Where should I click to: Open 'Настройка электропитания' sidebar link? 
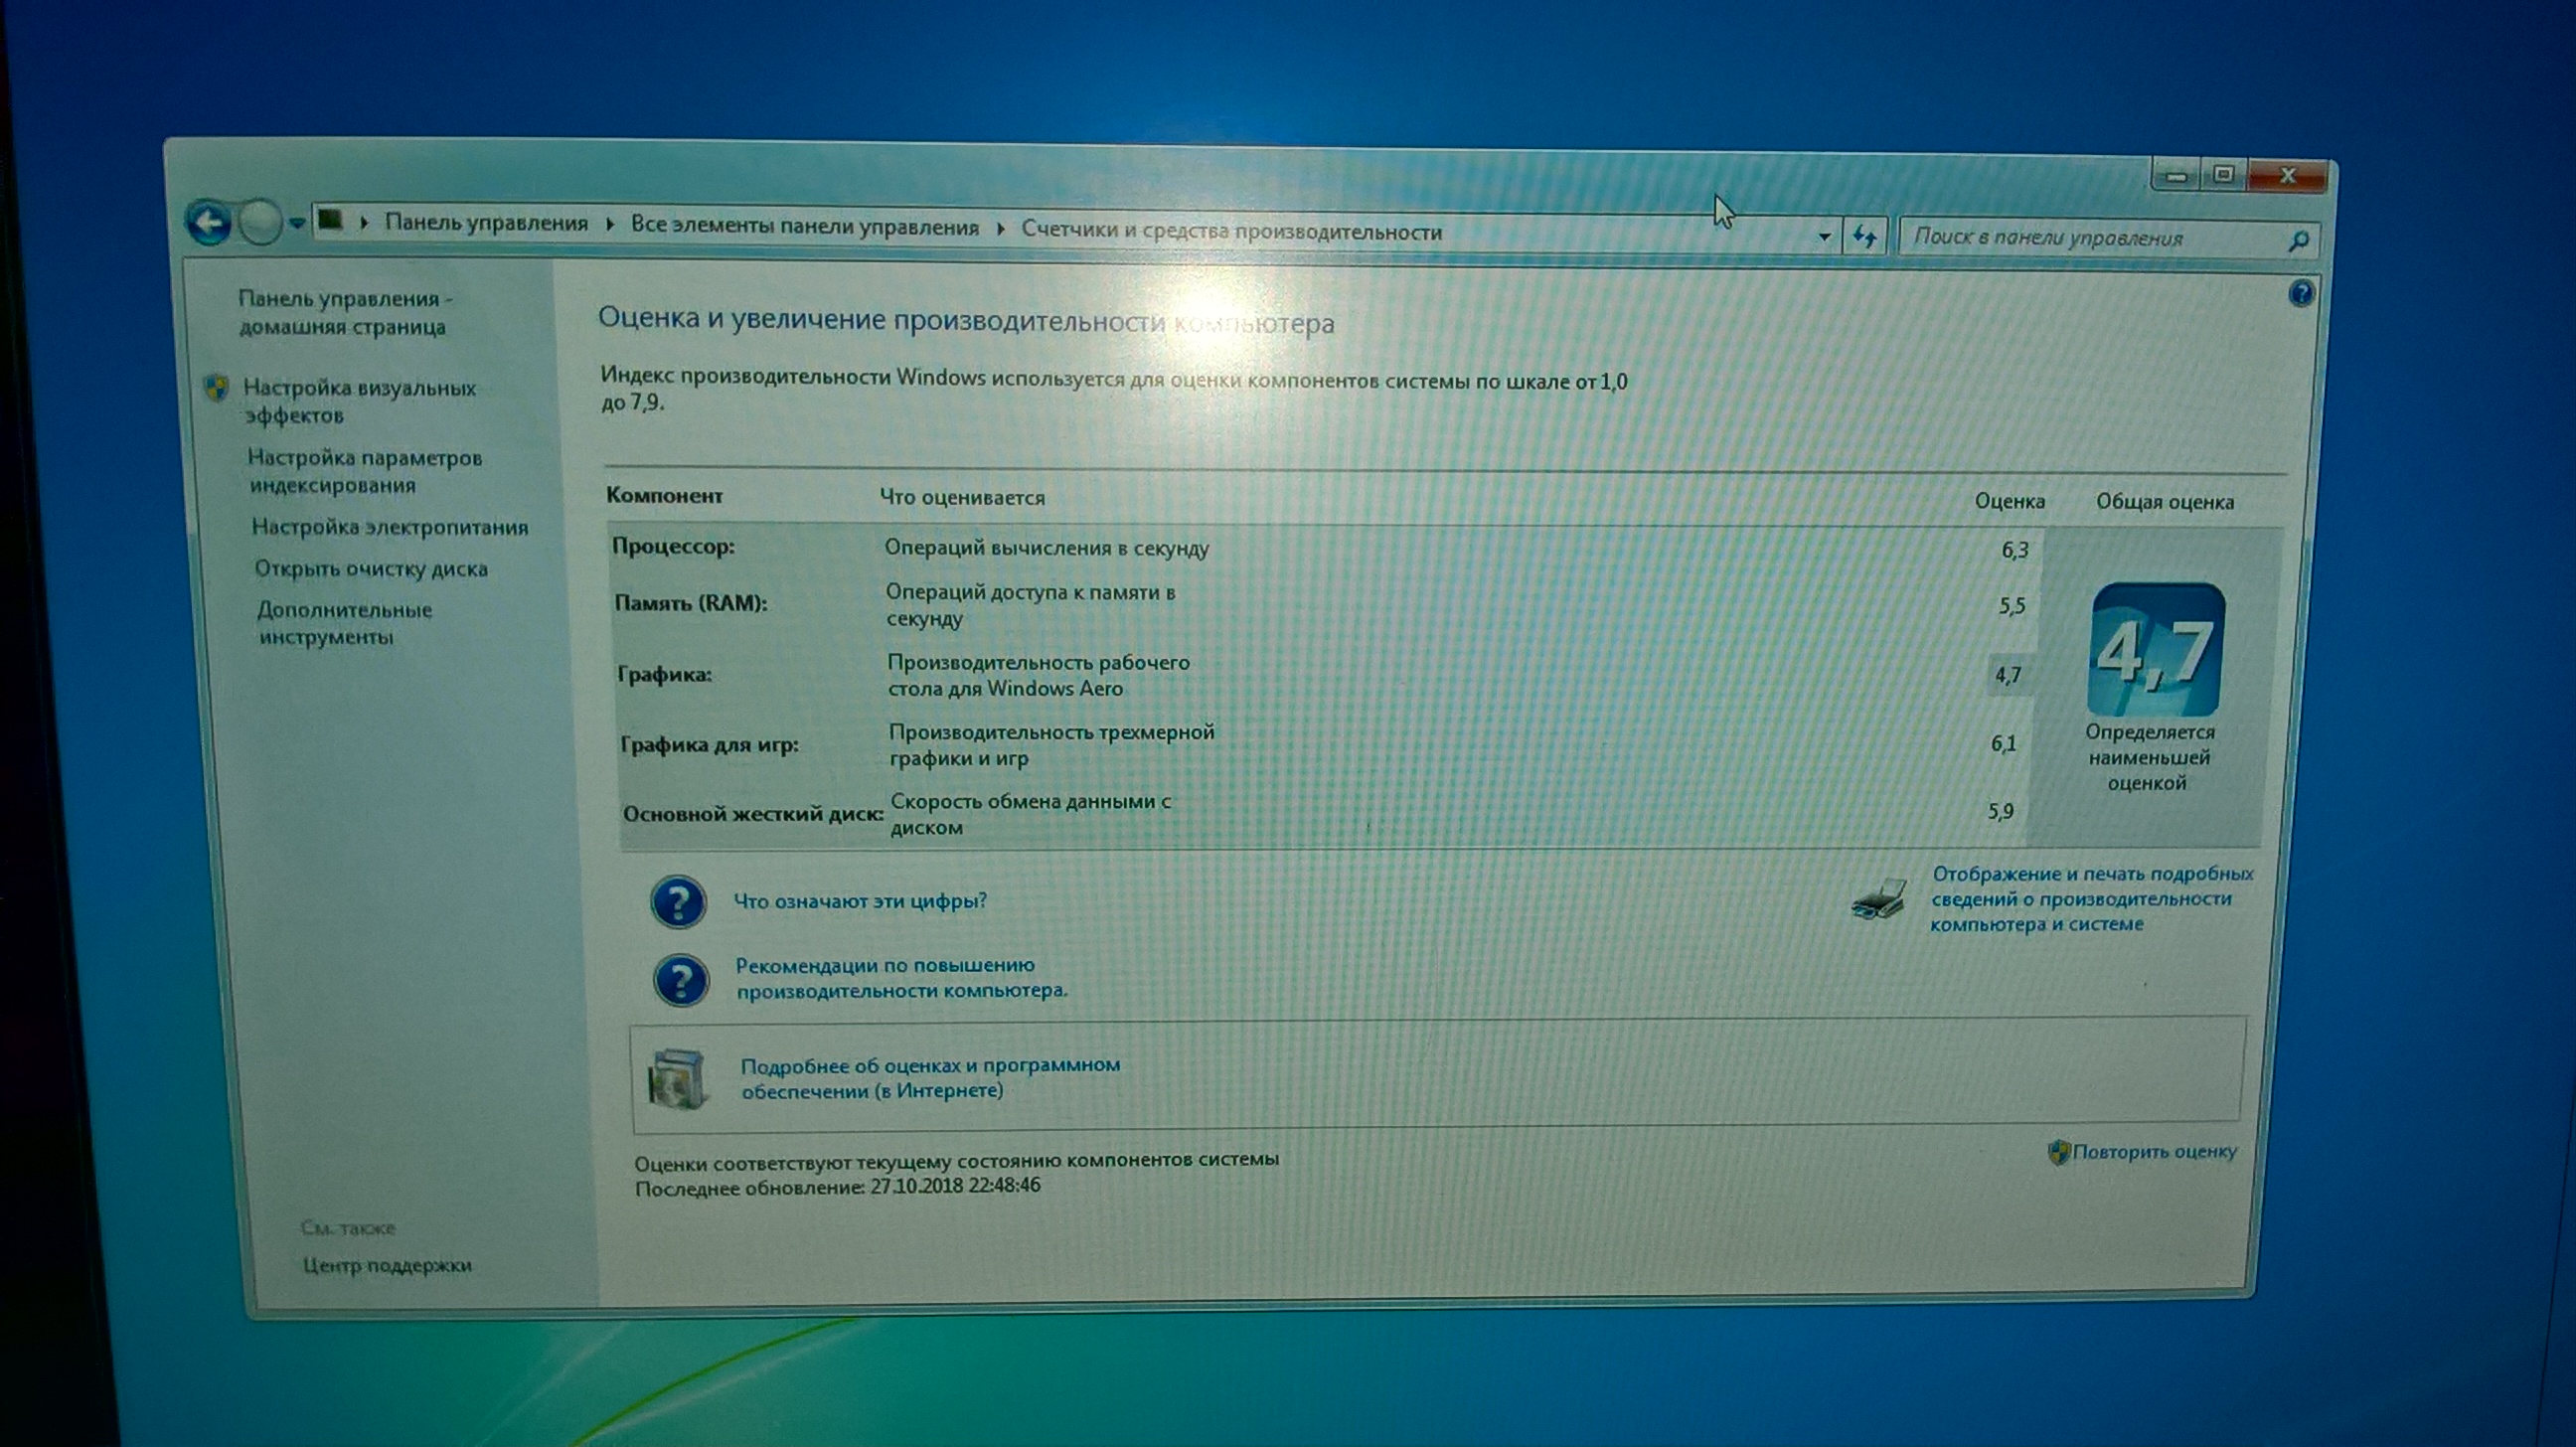click(x=389, y=527)
